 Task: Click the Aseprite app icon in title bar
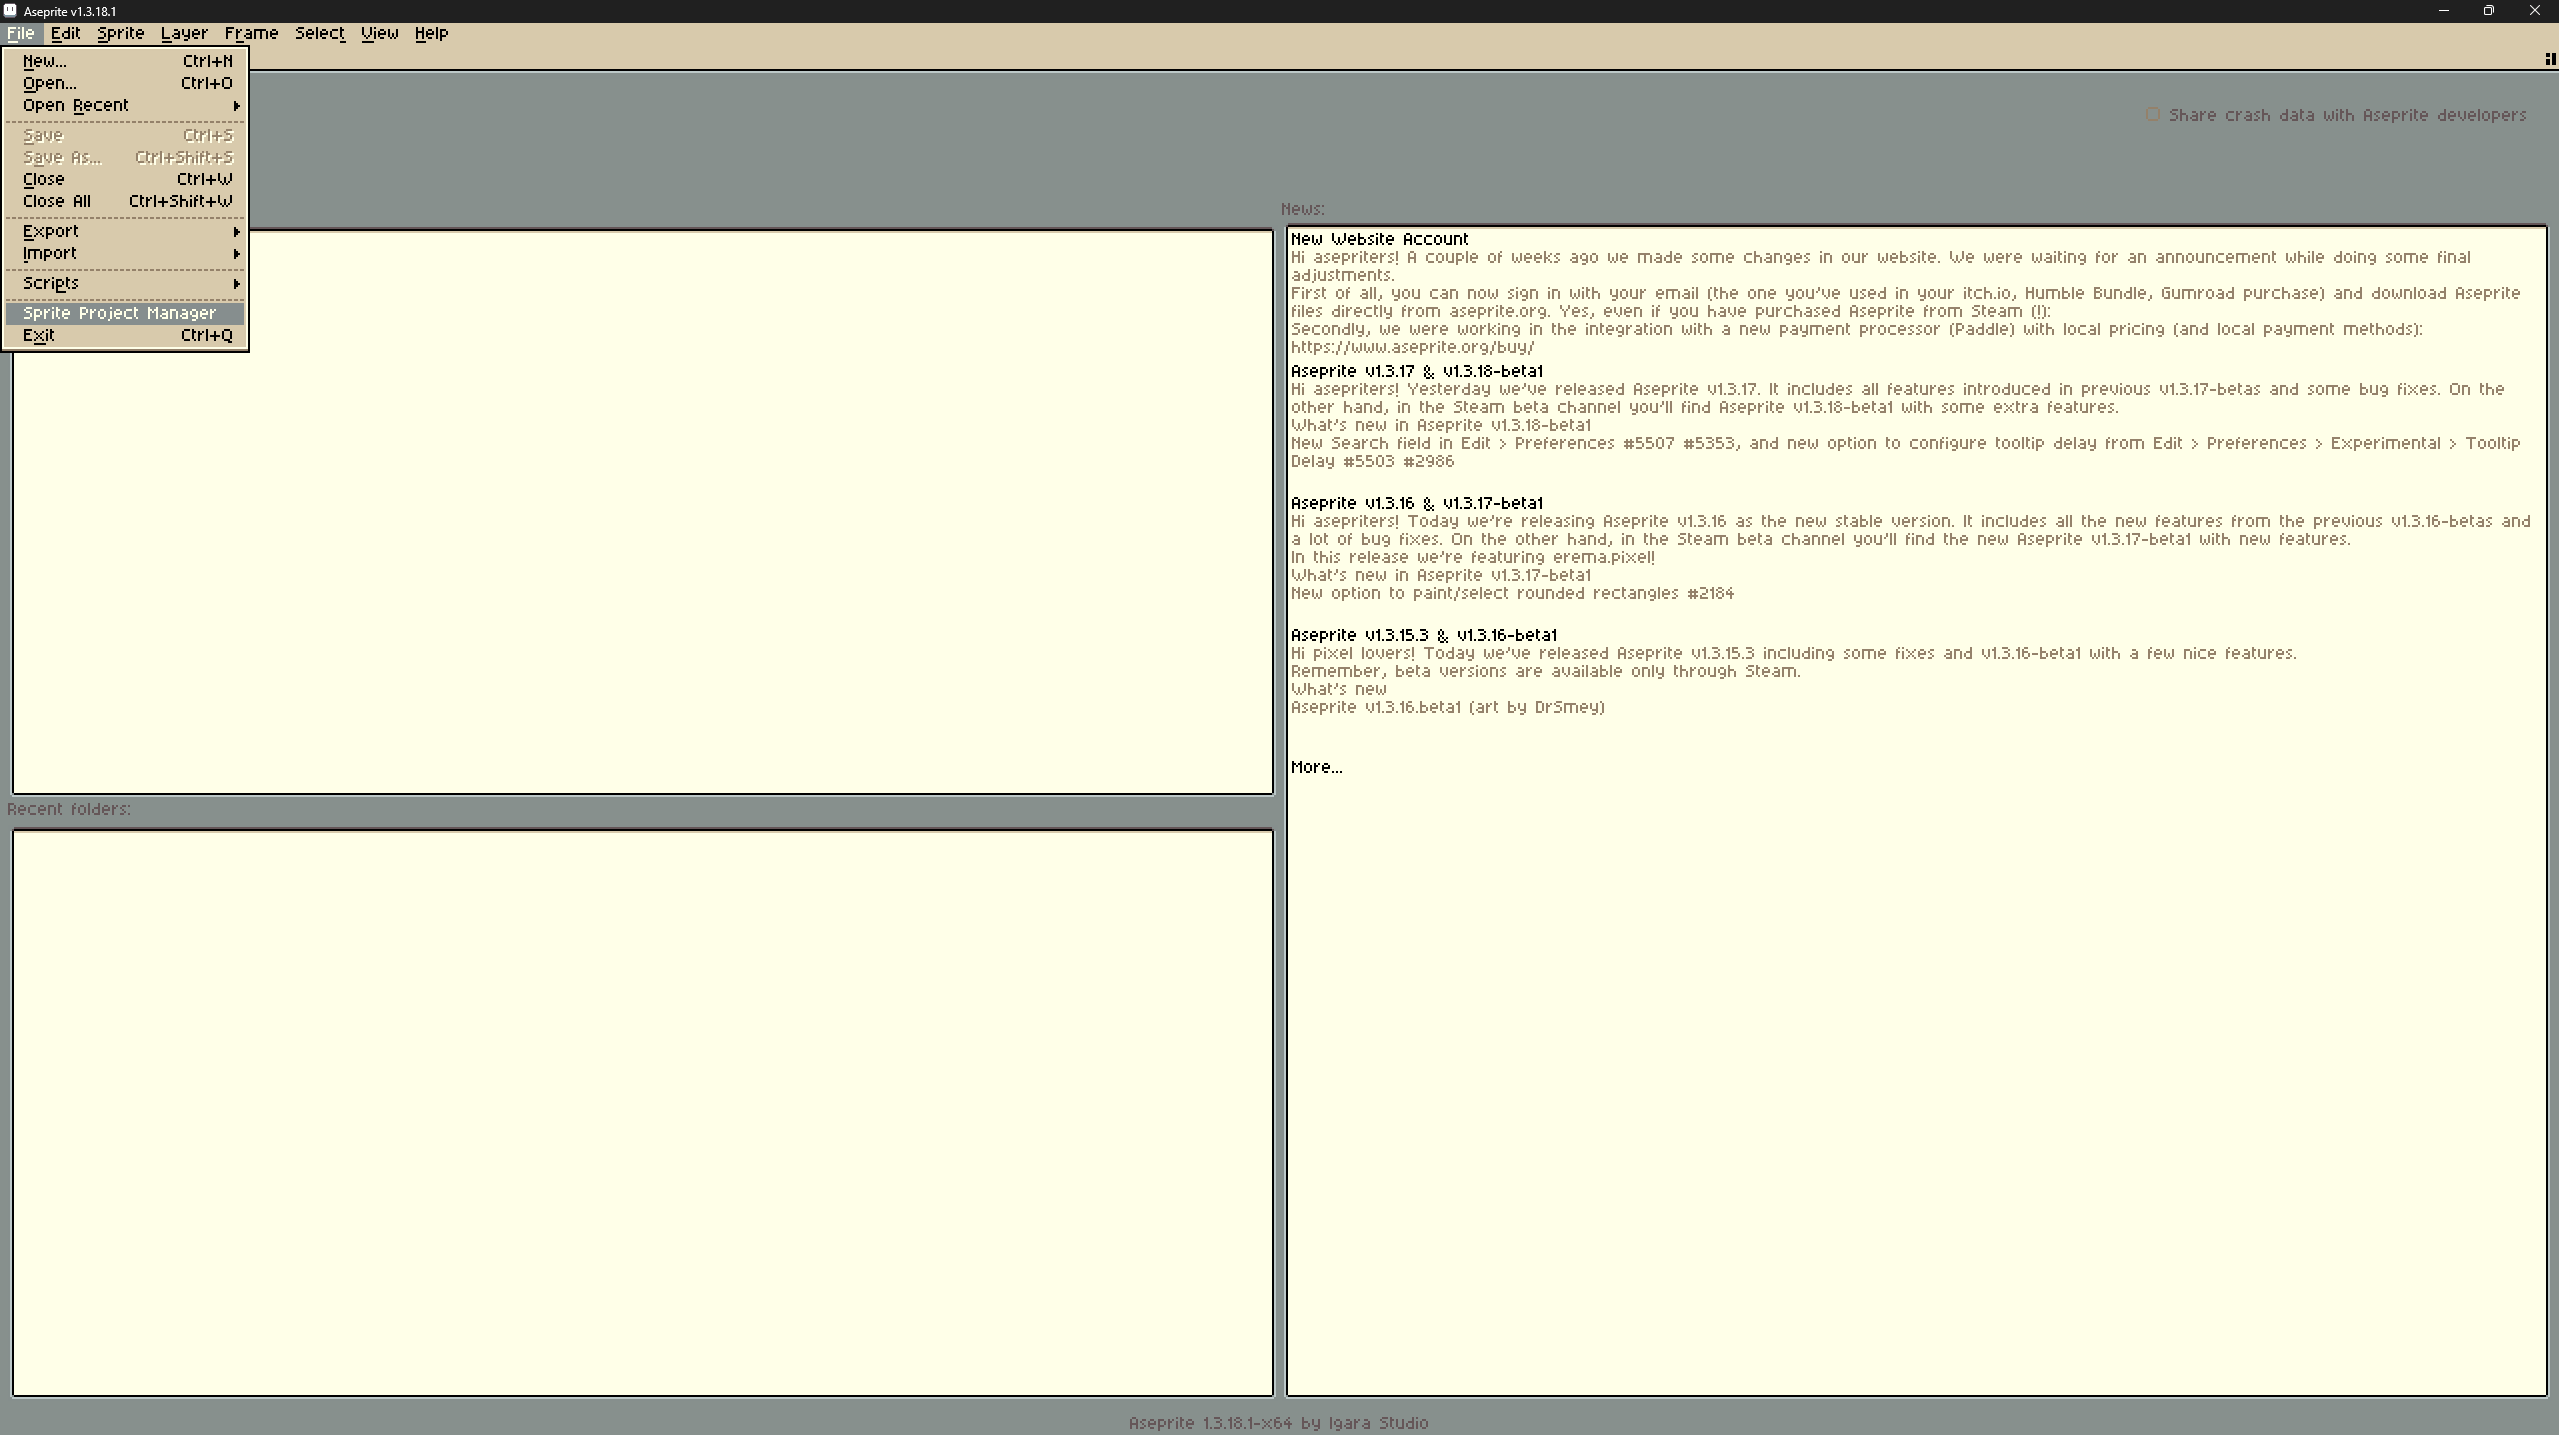11,11
